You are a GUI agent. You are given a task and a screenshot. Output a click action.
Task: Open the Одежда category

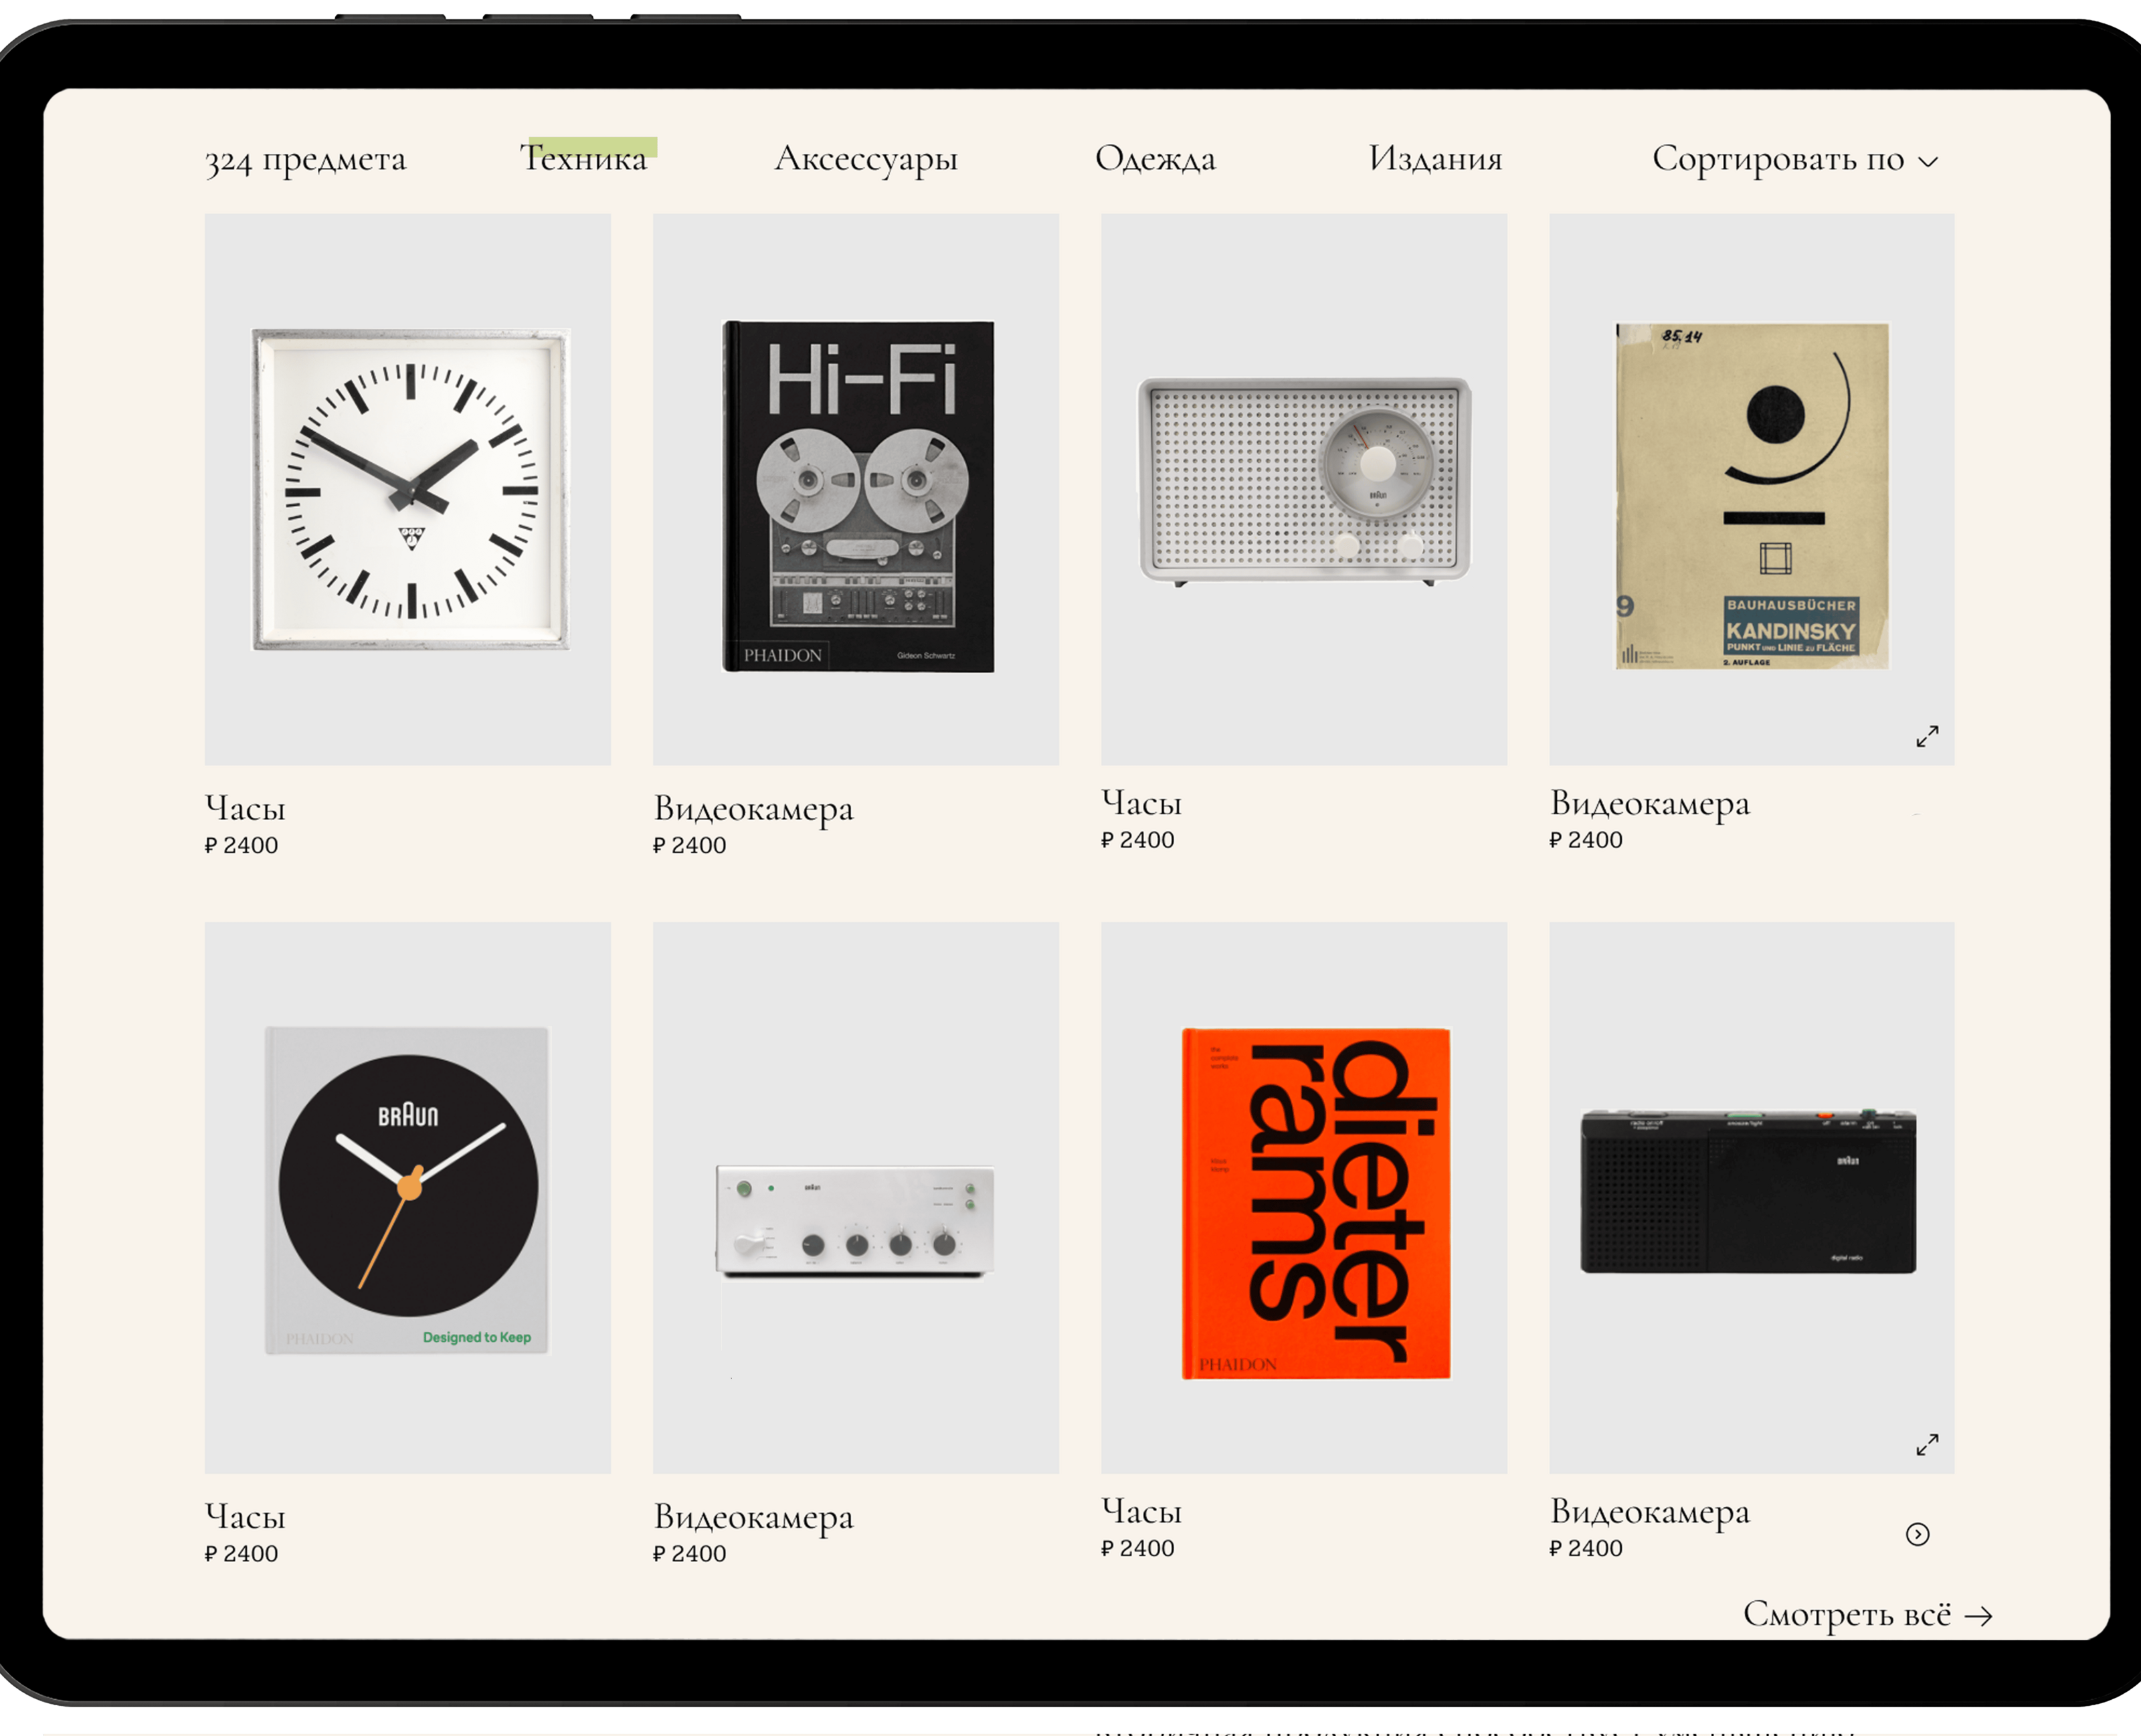1155,159
